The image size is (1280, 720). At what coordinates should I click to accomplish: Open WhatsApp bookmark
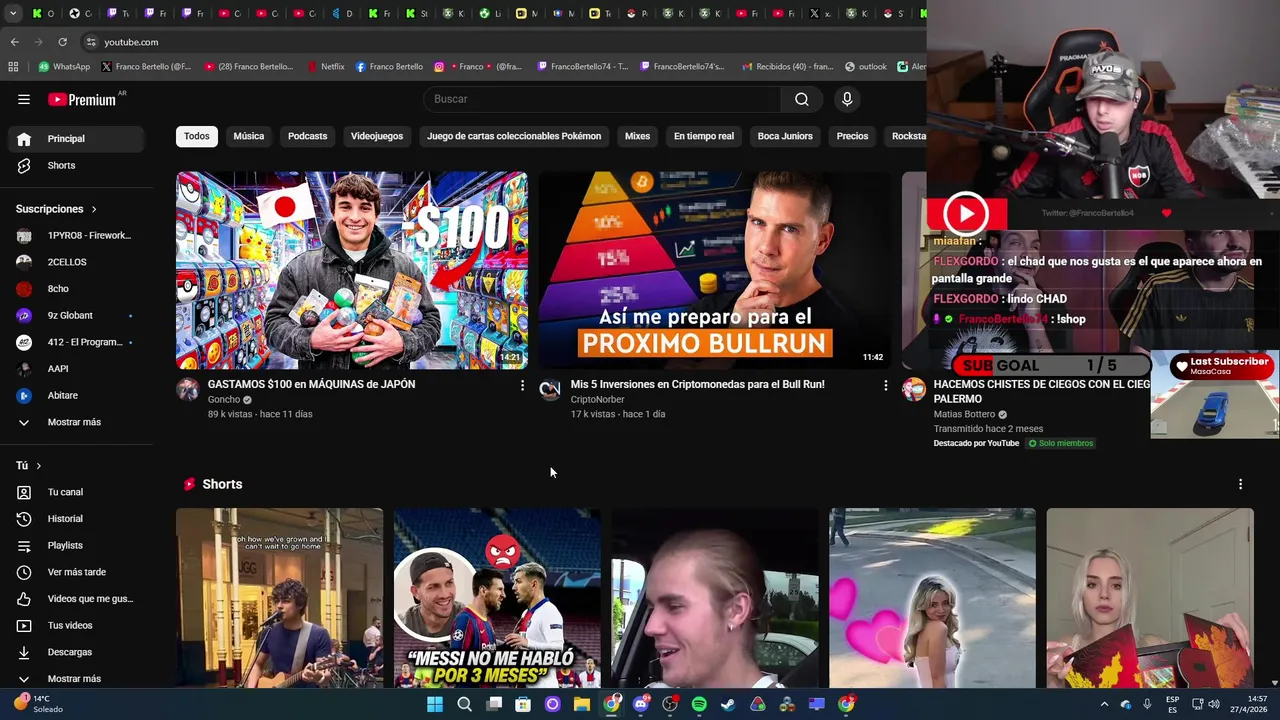point(64,67)
